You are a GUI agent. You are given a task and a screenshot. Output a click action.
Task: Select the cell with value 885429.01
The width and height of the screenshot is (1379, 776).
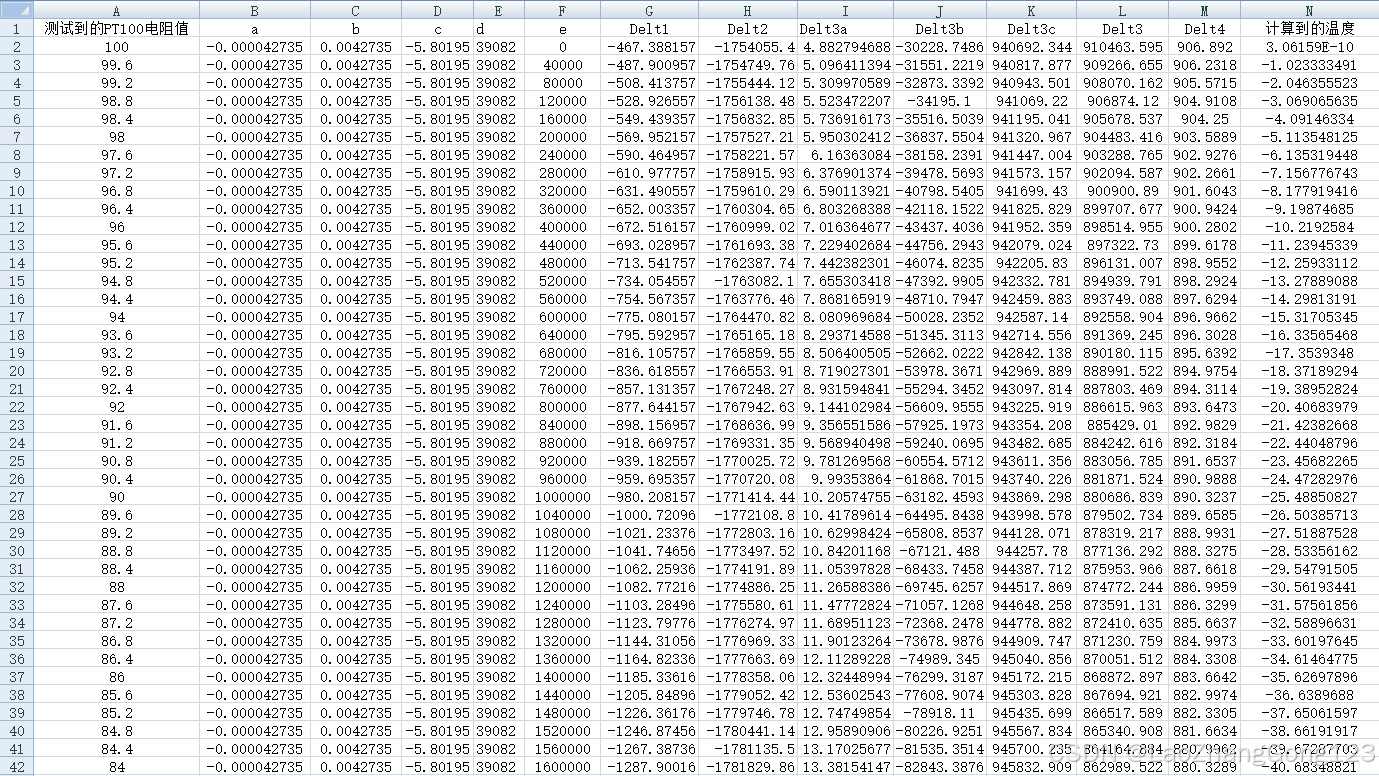pyautogui.click(x=1122, y=425)
